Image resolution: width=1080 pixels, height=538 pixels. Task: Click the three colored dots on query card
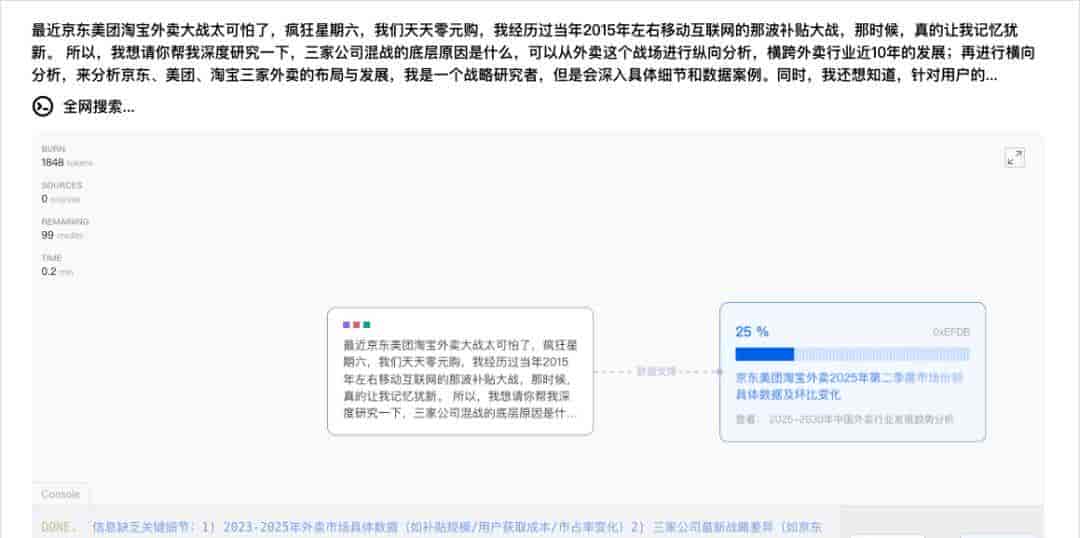click(x=356, y=324)
